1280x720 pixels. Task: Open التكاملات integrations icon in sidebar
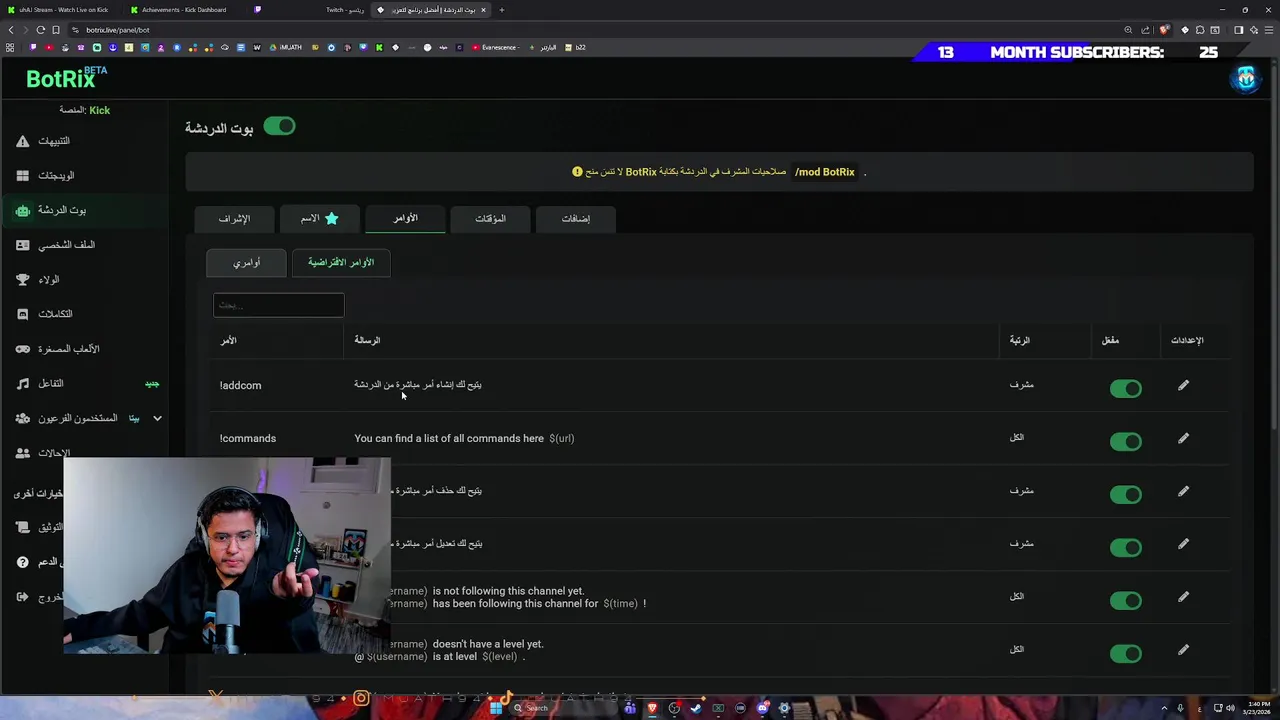coord(23,314)
